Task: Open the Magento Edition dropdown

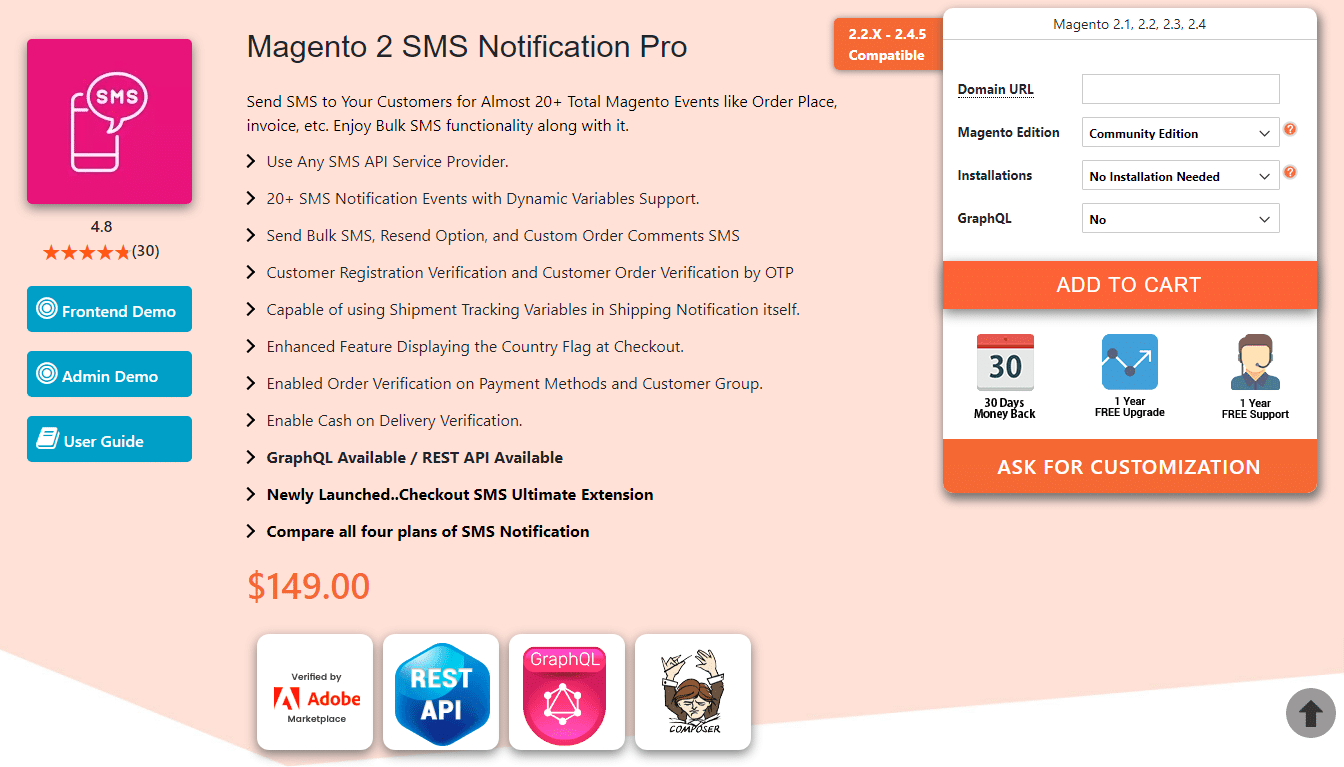Action: (x=1180, y=133)
